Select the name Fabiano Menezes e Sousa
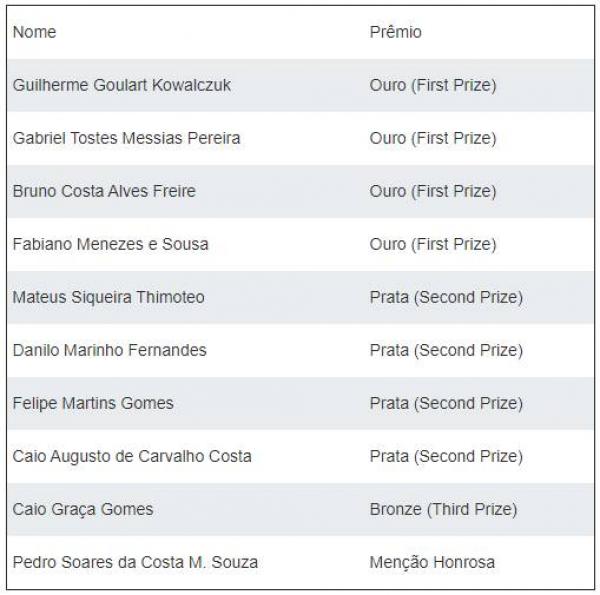 click(111, 244)
